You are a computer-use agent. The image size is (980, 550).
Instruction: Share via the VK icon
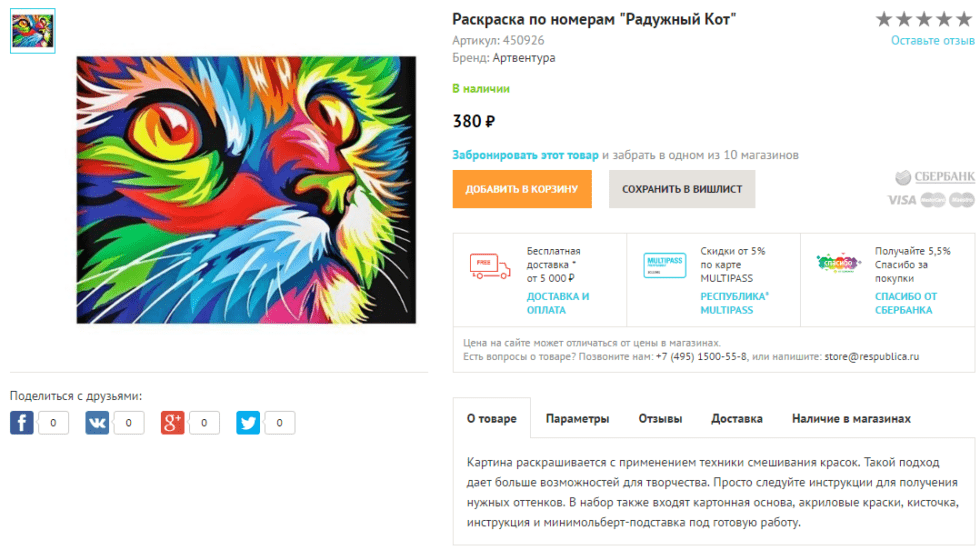(97, 423)
